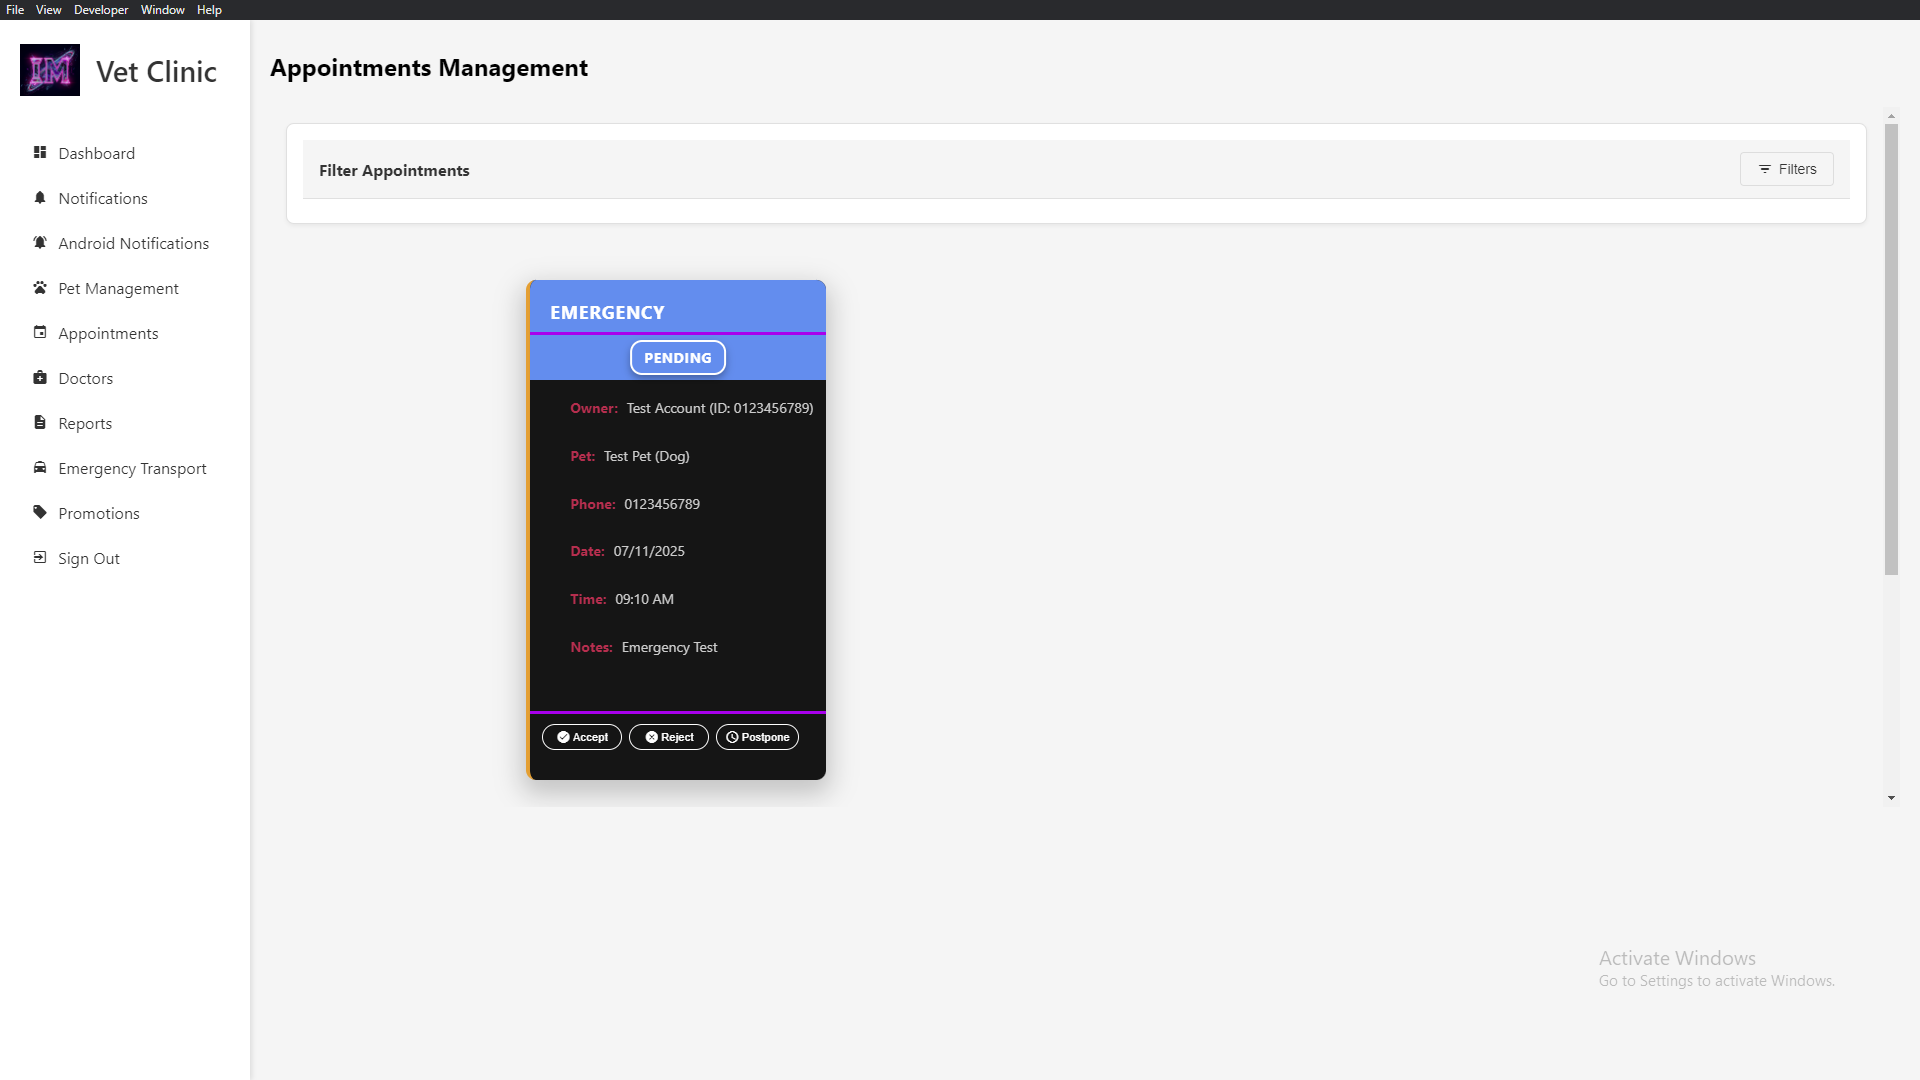Click the Sign Out exit icon
Viewport: 1920px width, 1080px height.
click(x=40, y=558)
